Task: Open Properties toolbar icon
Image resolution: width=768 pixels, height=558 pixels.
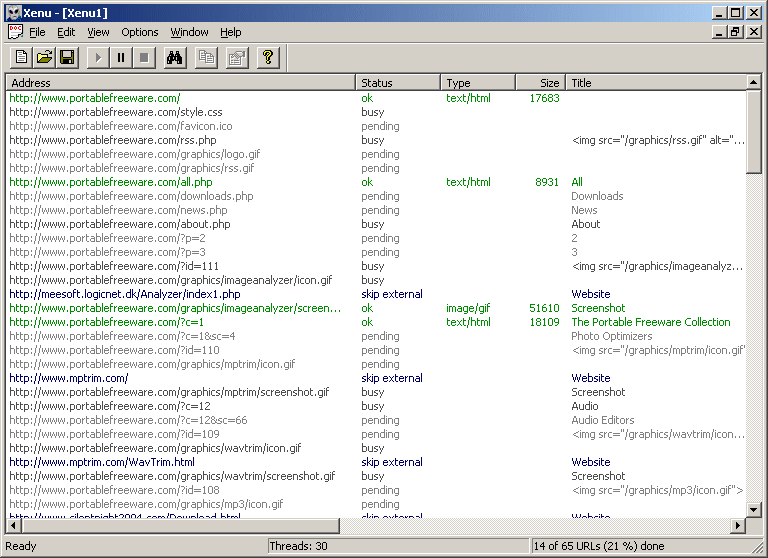Action: 237,58
